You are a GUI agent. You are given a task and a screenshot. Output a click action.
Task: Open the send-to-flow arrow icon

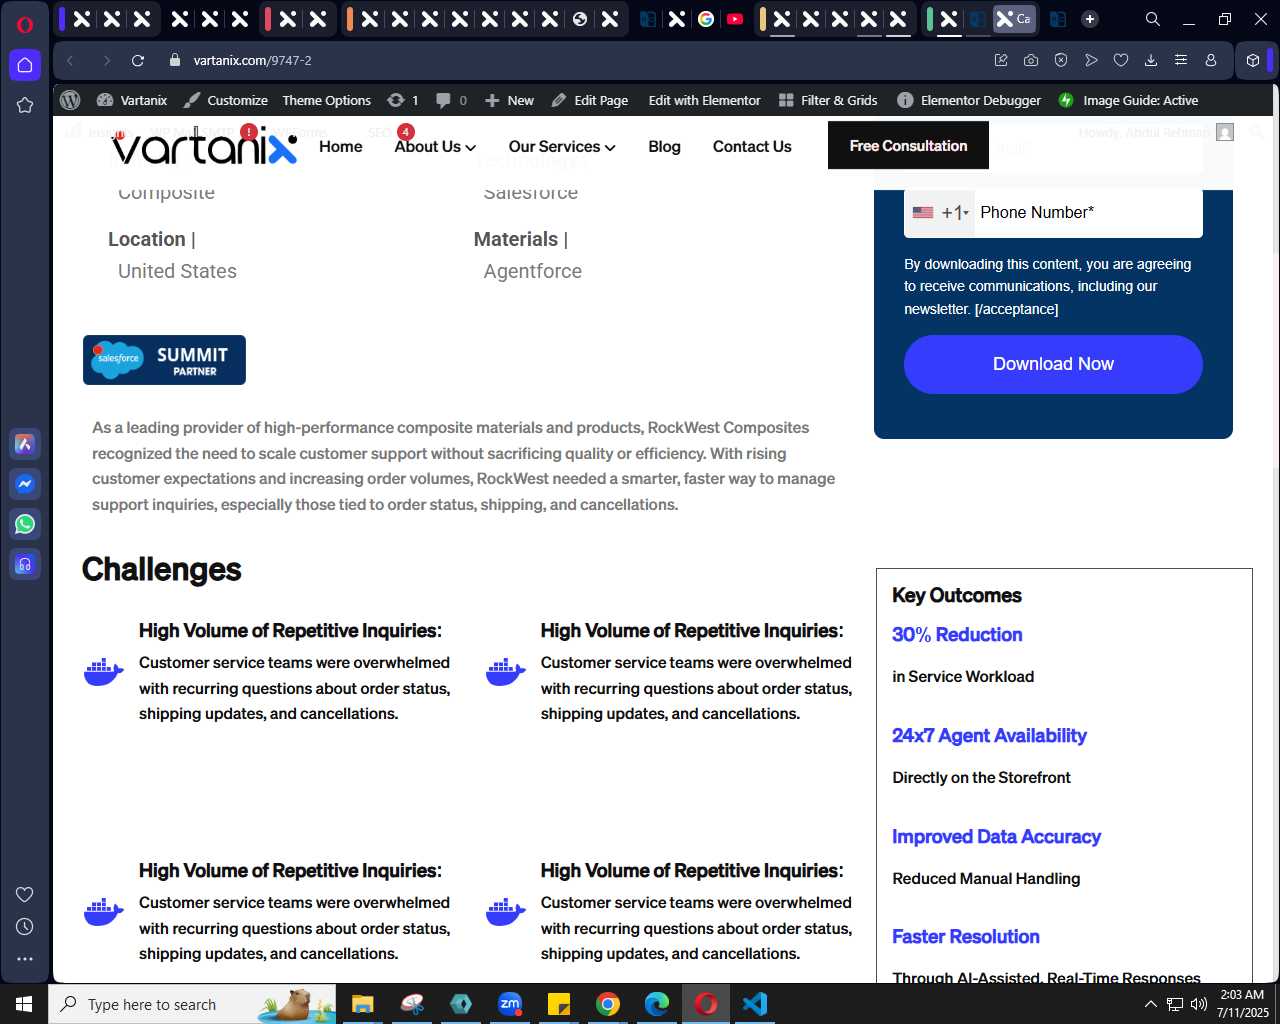1091,60
